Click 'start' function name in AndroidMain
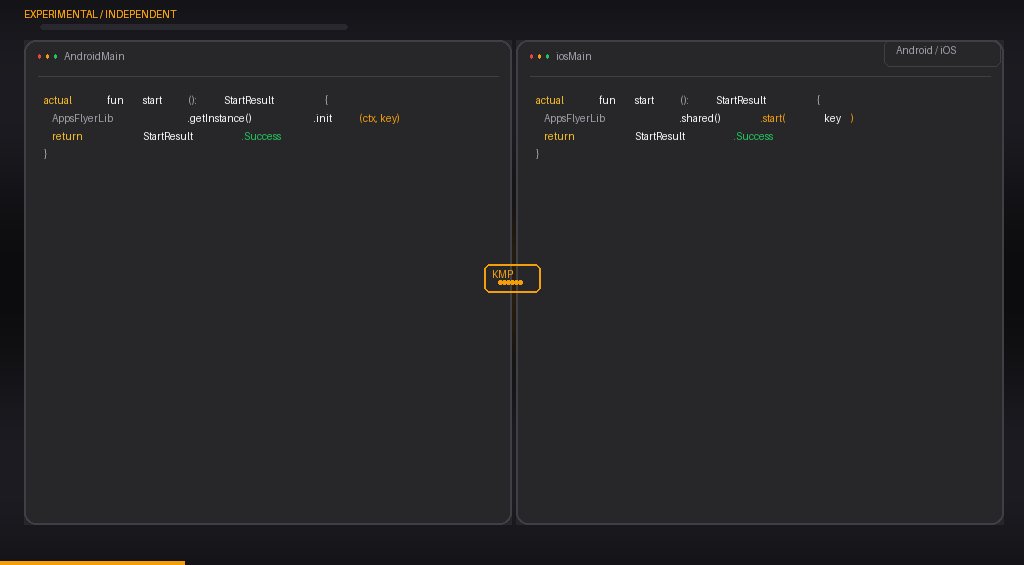 click(x=152, y=101)
